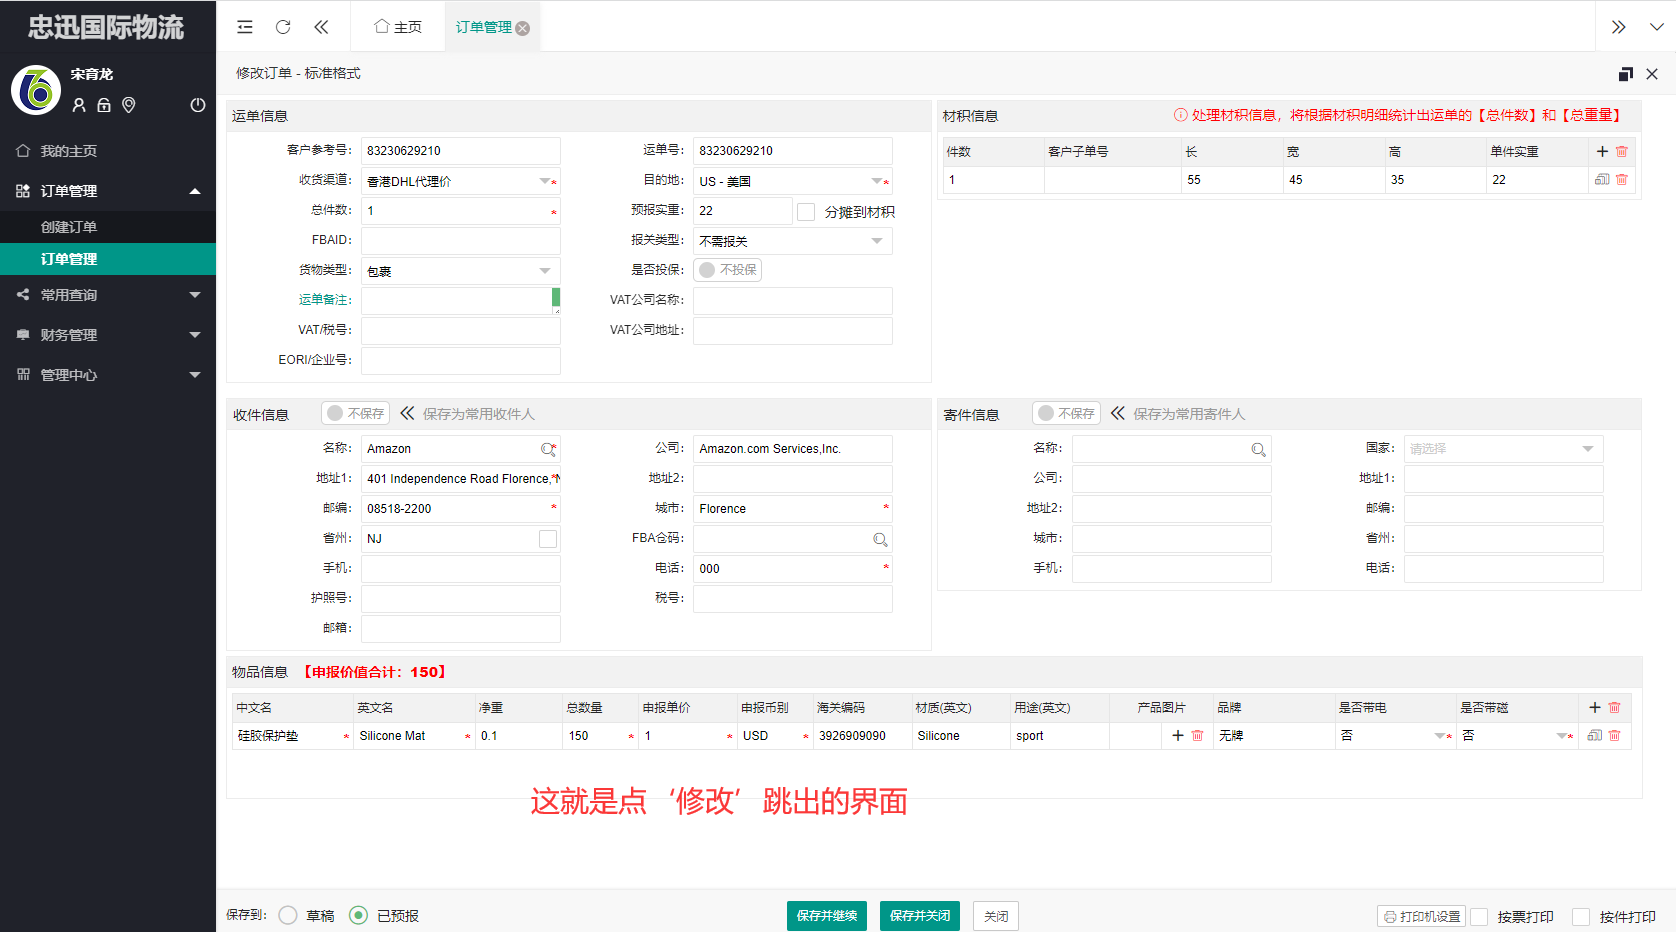Collapse sidebar with the hamburger menu icon
Image resolution: width=1676 pixels, height=932 pixels.
click(245, 27)
